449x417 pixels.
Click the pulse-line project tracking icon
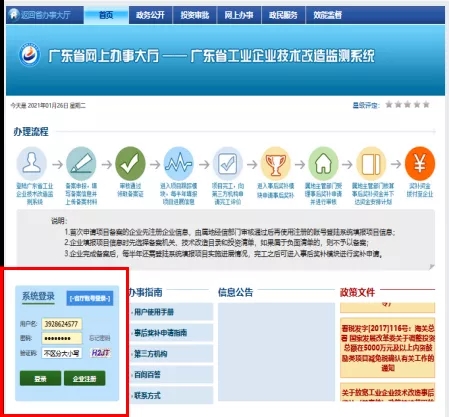click(x=179, y=164)
